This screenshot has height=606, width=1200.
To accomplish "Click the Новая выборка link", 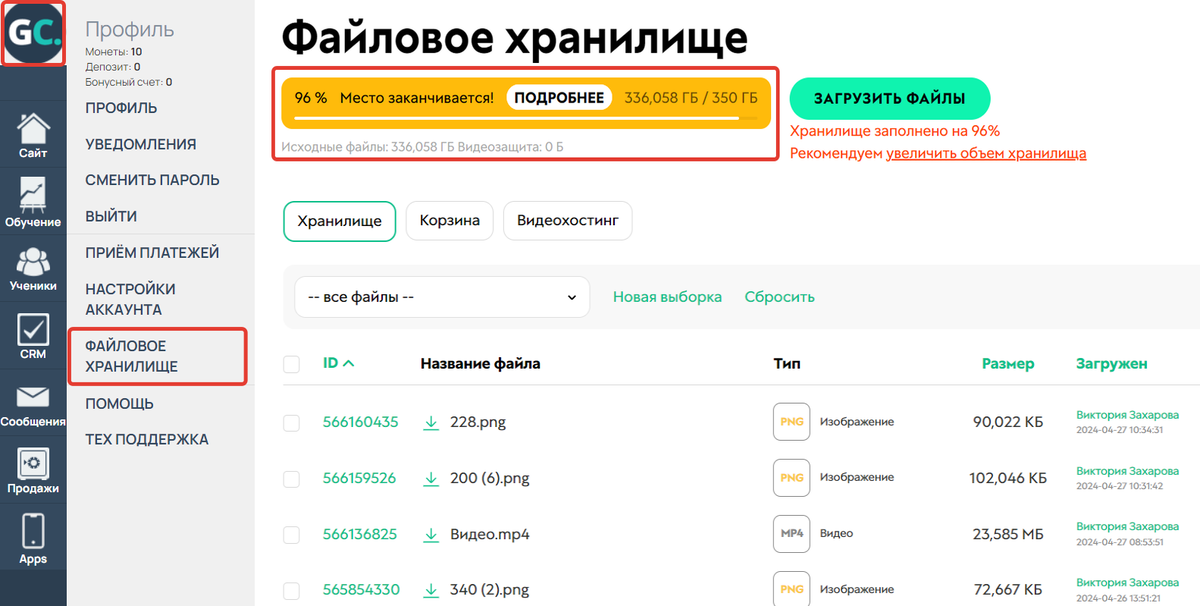I will tap(667, 297).
